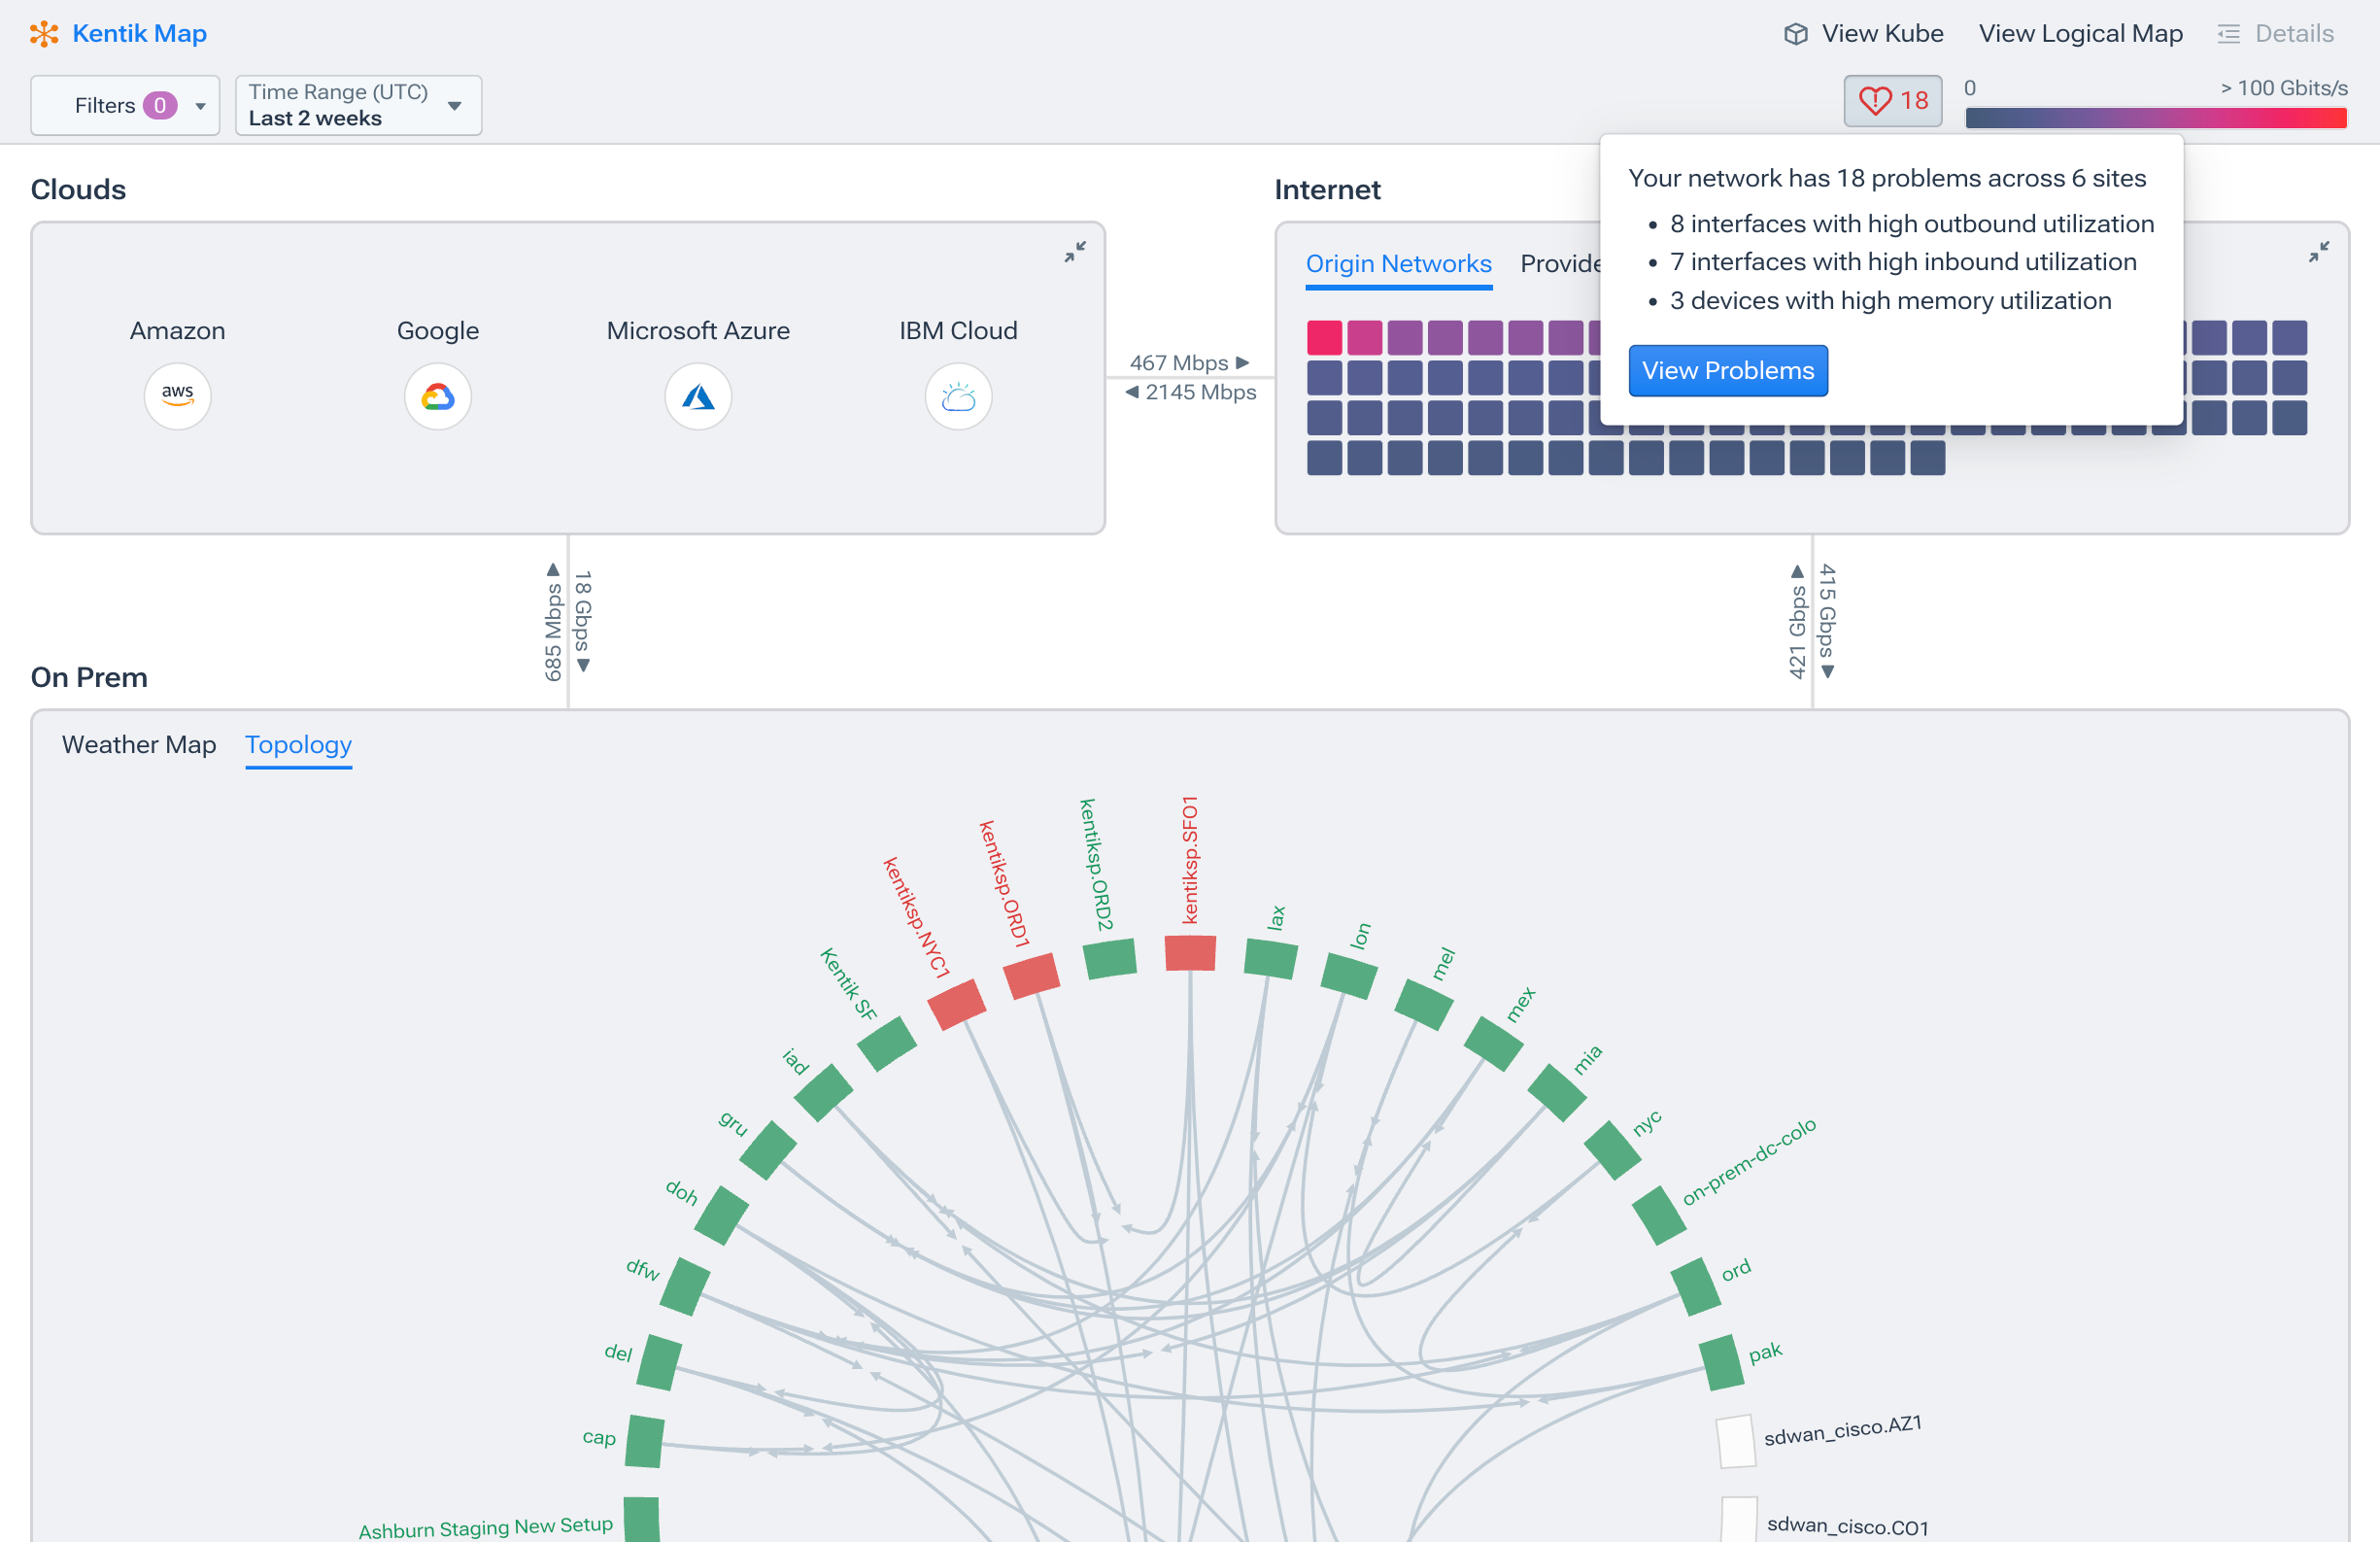Switch to the Weather Map tab
Viewport: 2380px width, 1542px height.
point(139,745)
